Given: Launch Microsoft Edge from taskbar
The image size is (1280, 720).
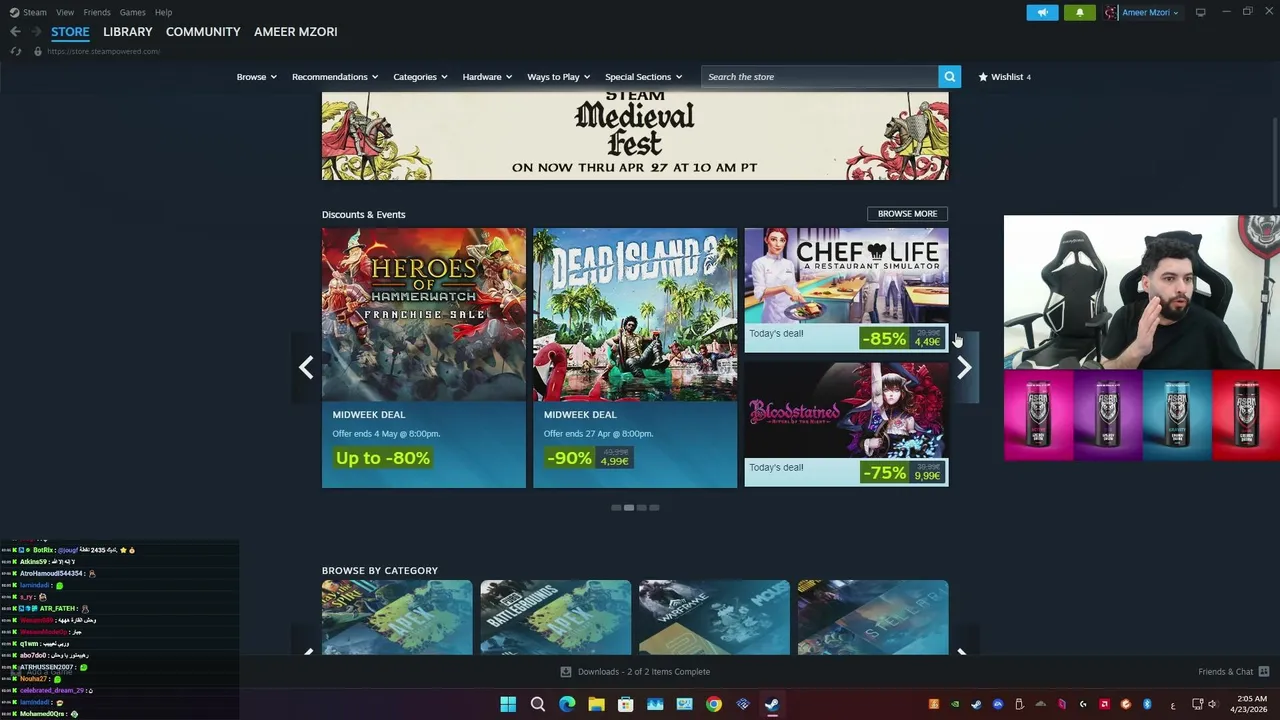Looking at the screenshot, I should 567,704.
